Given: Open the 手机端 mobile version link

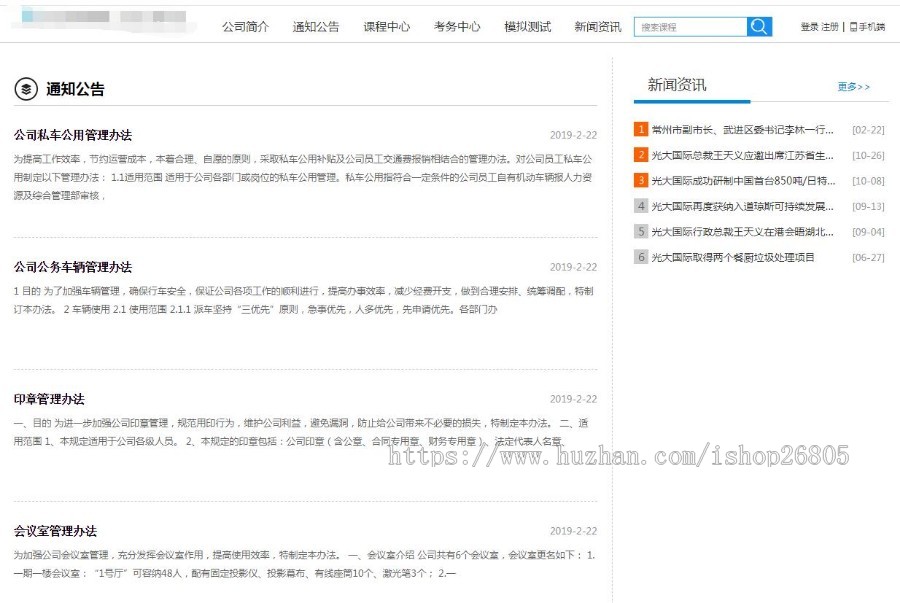Looking at the screenshot, I should [867, 27].
